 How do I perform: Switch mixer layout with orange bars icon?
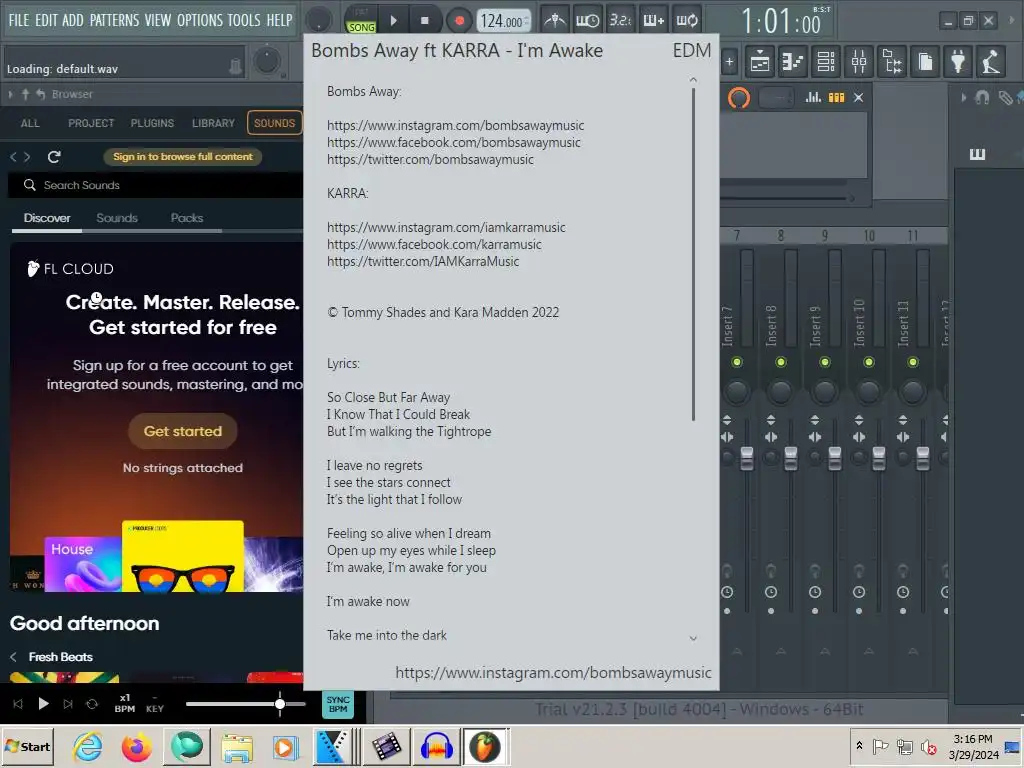point(837,97)
